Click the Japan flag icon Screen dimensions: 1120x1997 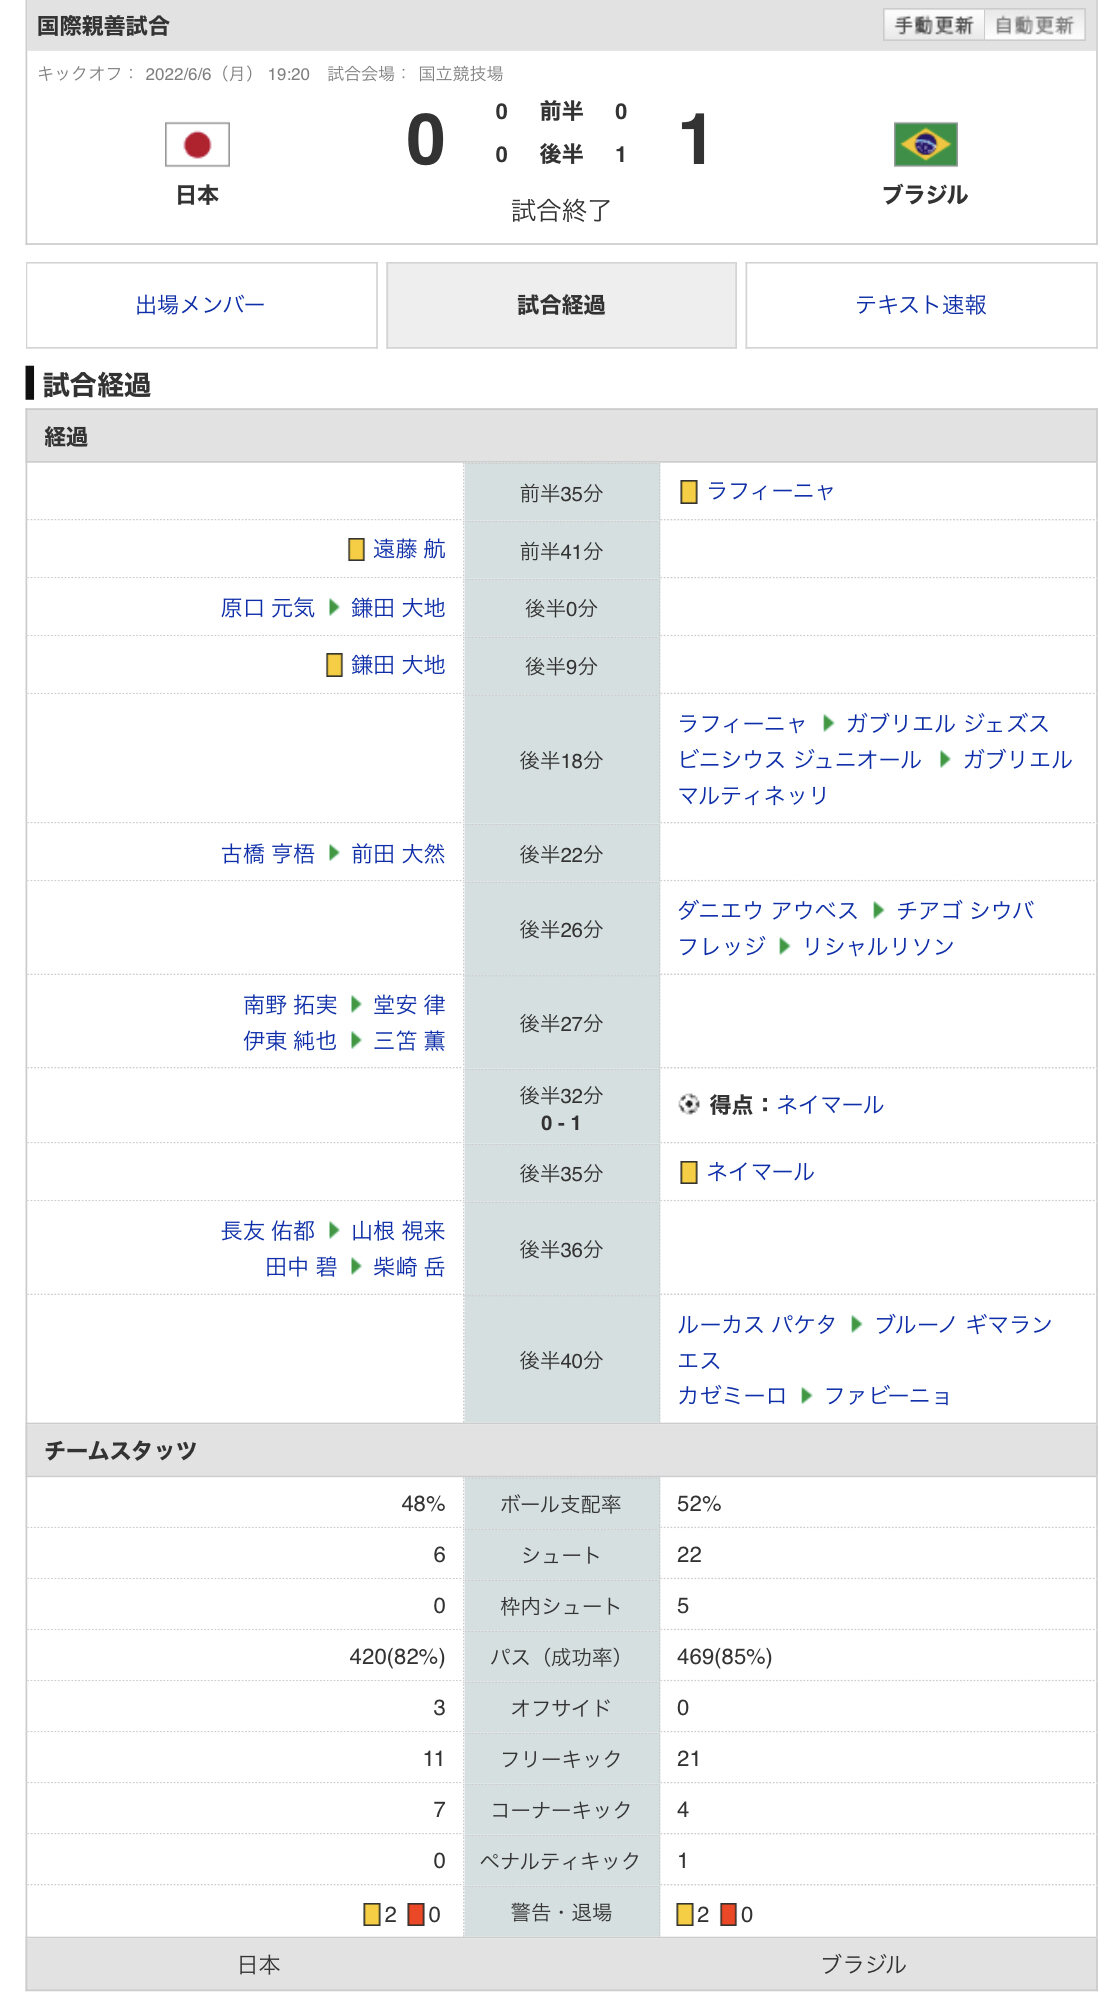[197, 145]
